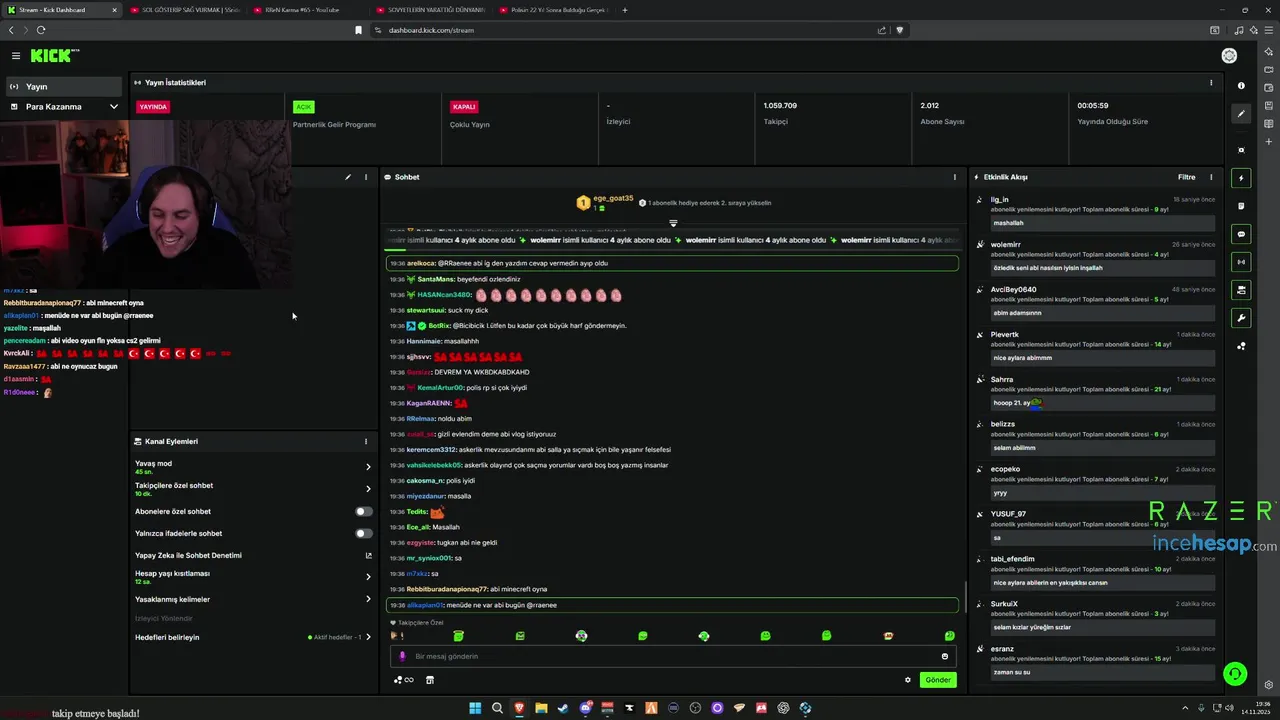Click the bookmark icon in address bar
The width and height of the screenshot is (1280, 720).
358,30
